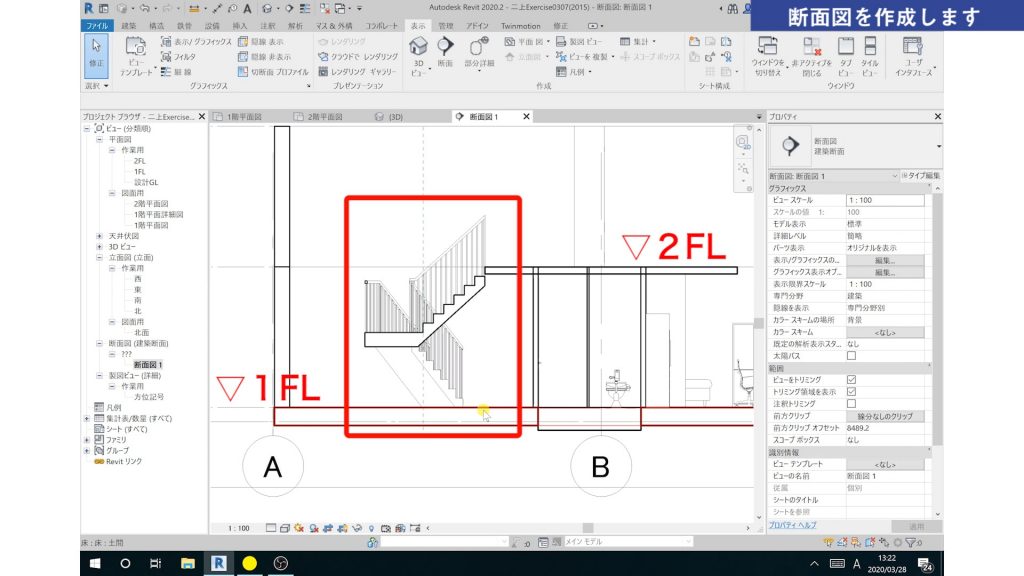Switch to the 2階平面図 view tab
Viewport: 1024px width, 576px height.
[326, 117]
